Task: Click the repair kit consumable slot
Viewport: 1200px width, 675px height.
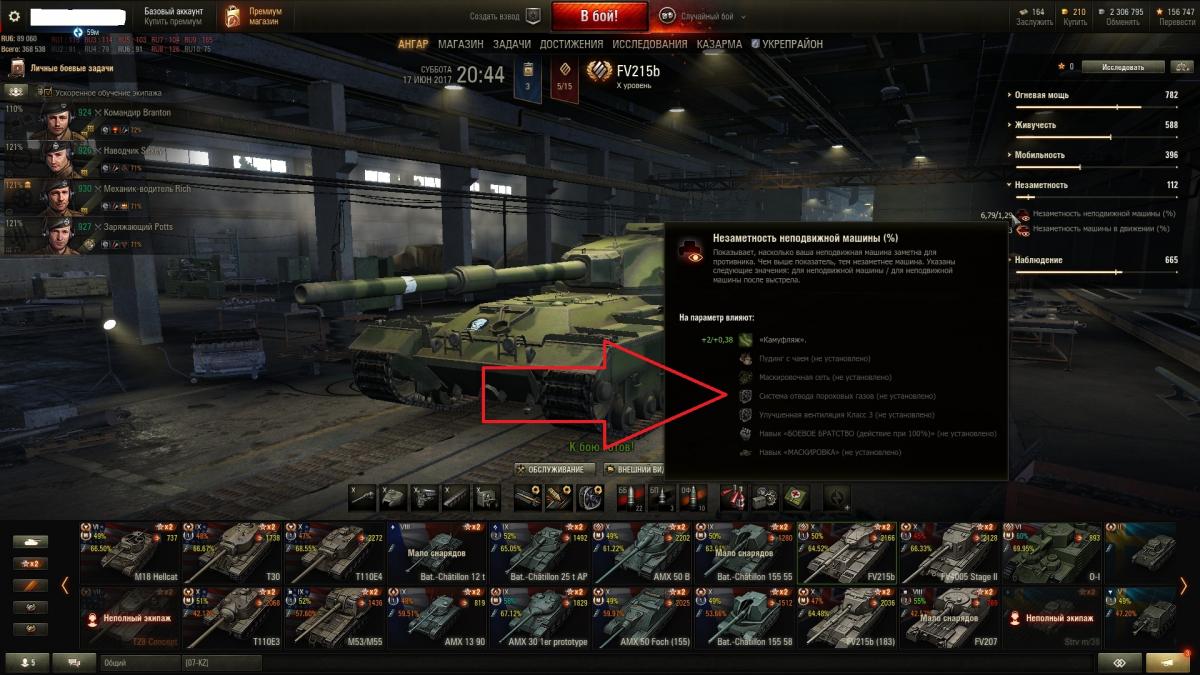Action: 766,496
